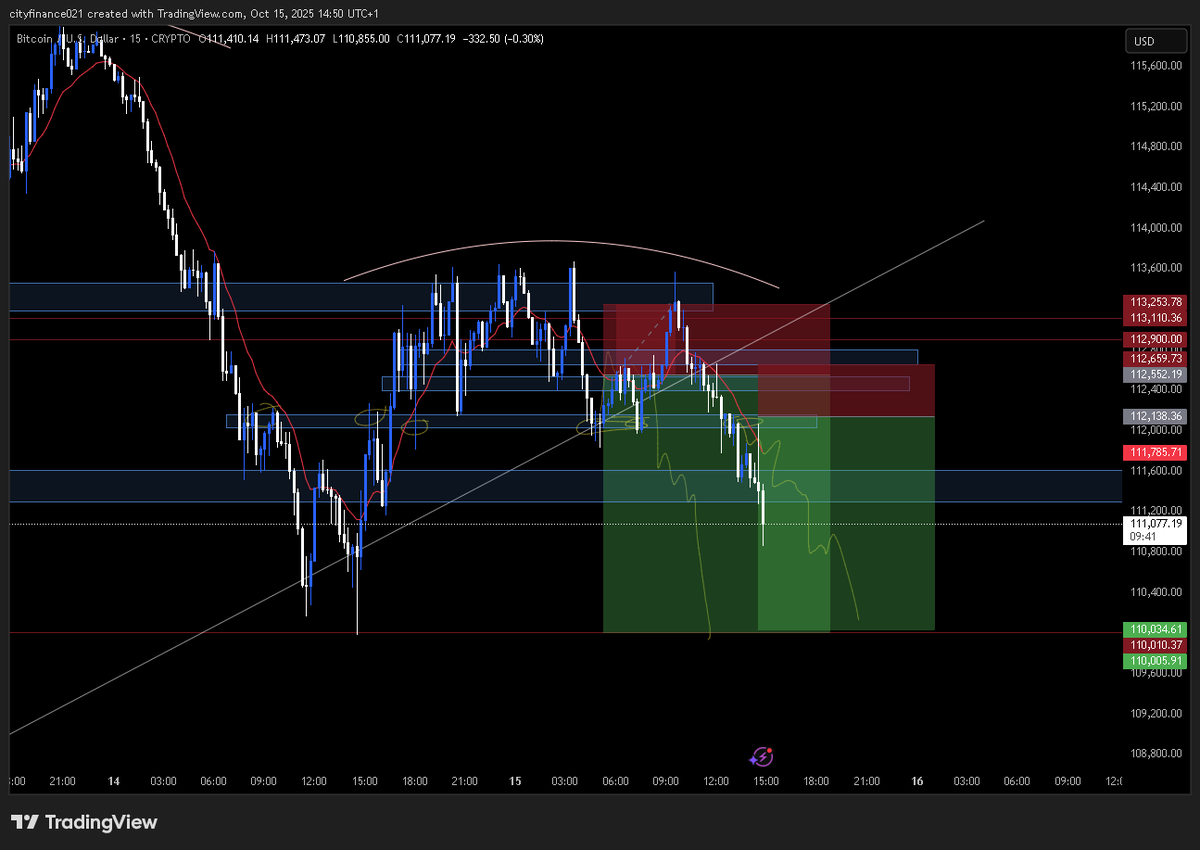
Task: Click the 111,600.00 price axis tick
Action: click(1156, 470)
